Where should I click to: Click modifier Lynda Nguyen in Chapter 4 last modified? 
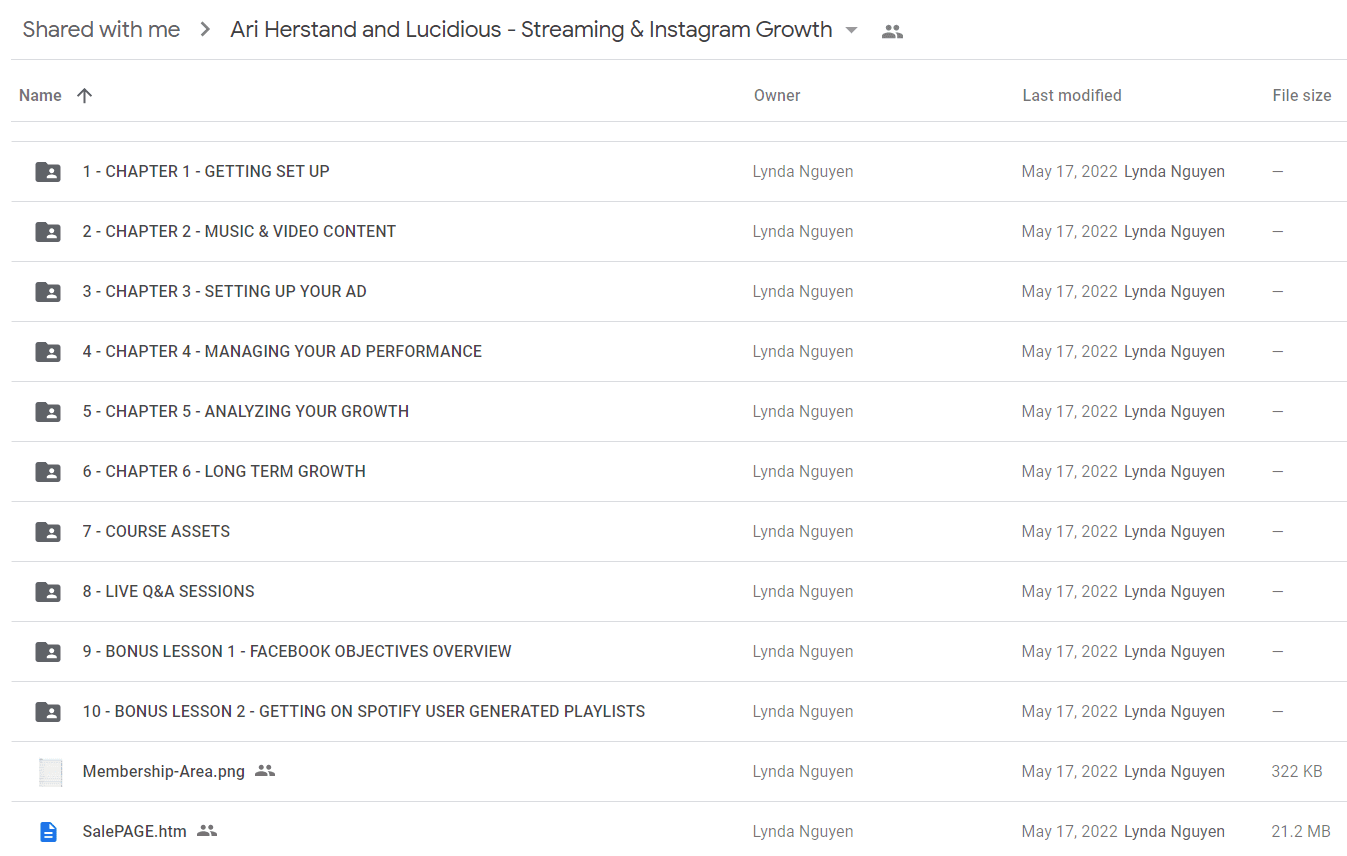click(1174, 352)
